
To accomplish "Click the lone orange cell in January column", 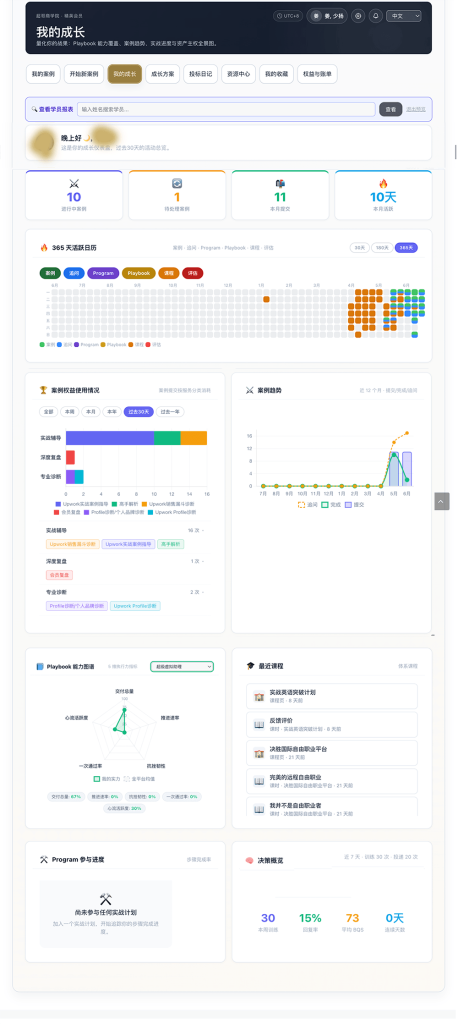I will [267, 299].
